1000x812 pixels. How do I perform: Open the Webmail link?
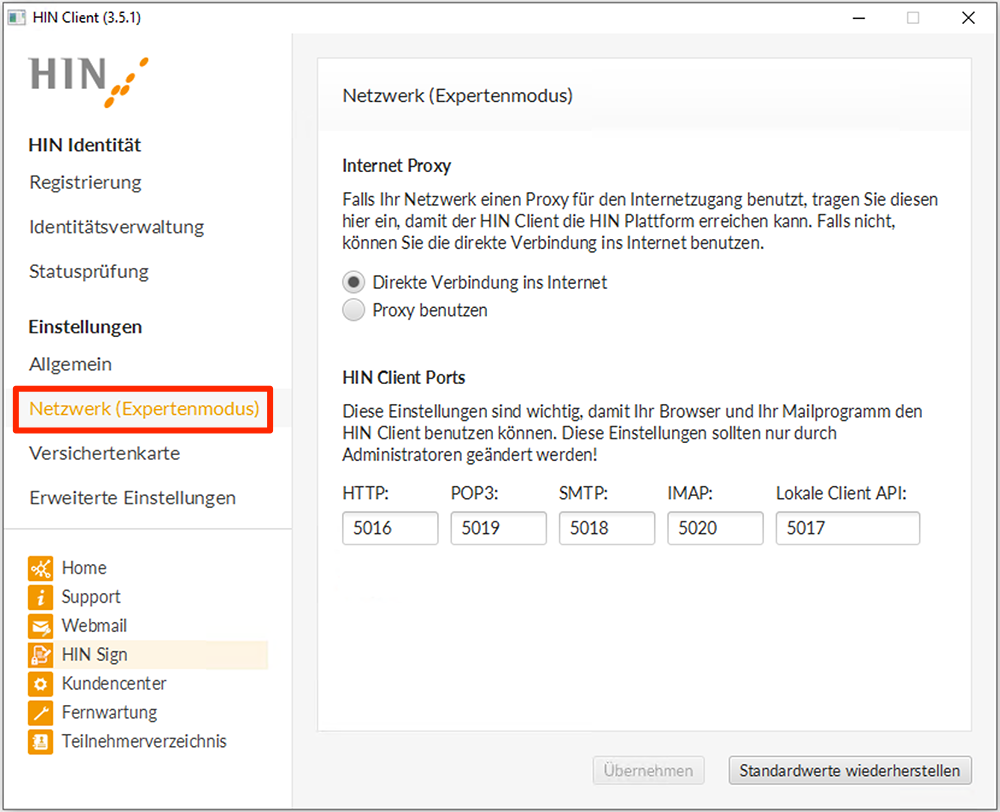click(94, 626)
